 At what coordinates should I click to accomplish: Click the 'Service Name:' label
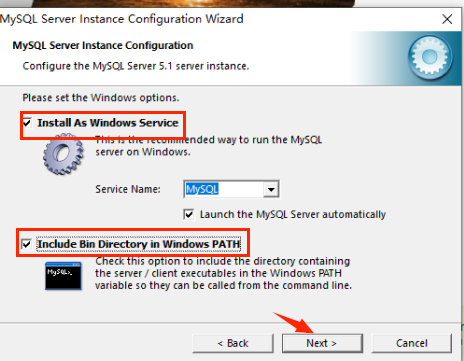coord(128,189)
